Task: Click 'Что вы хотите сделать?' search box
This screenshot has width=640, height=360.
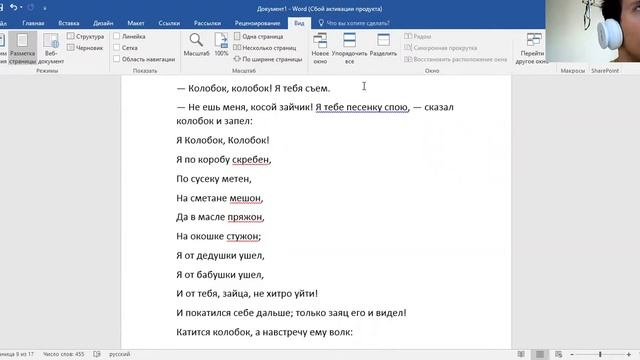Action: [x=354, y=23]
